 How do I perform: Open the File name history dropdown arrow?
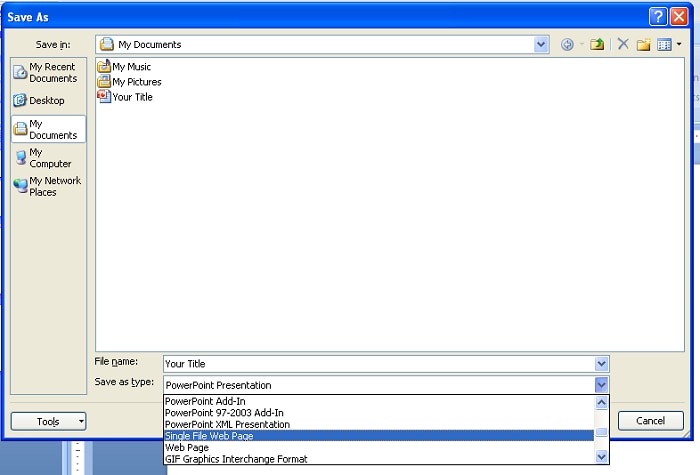[x=601, y=364]
